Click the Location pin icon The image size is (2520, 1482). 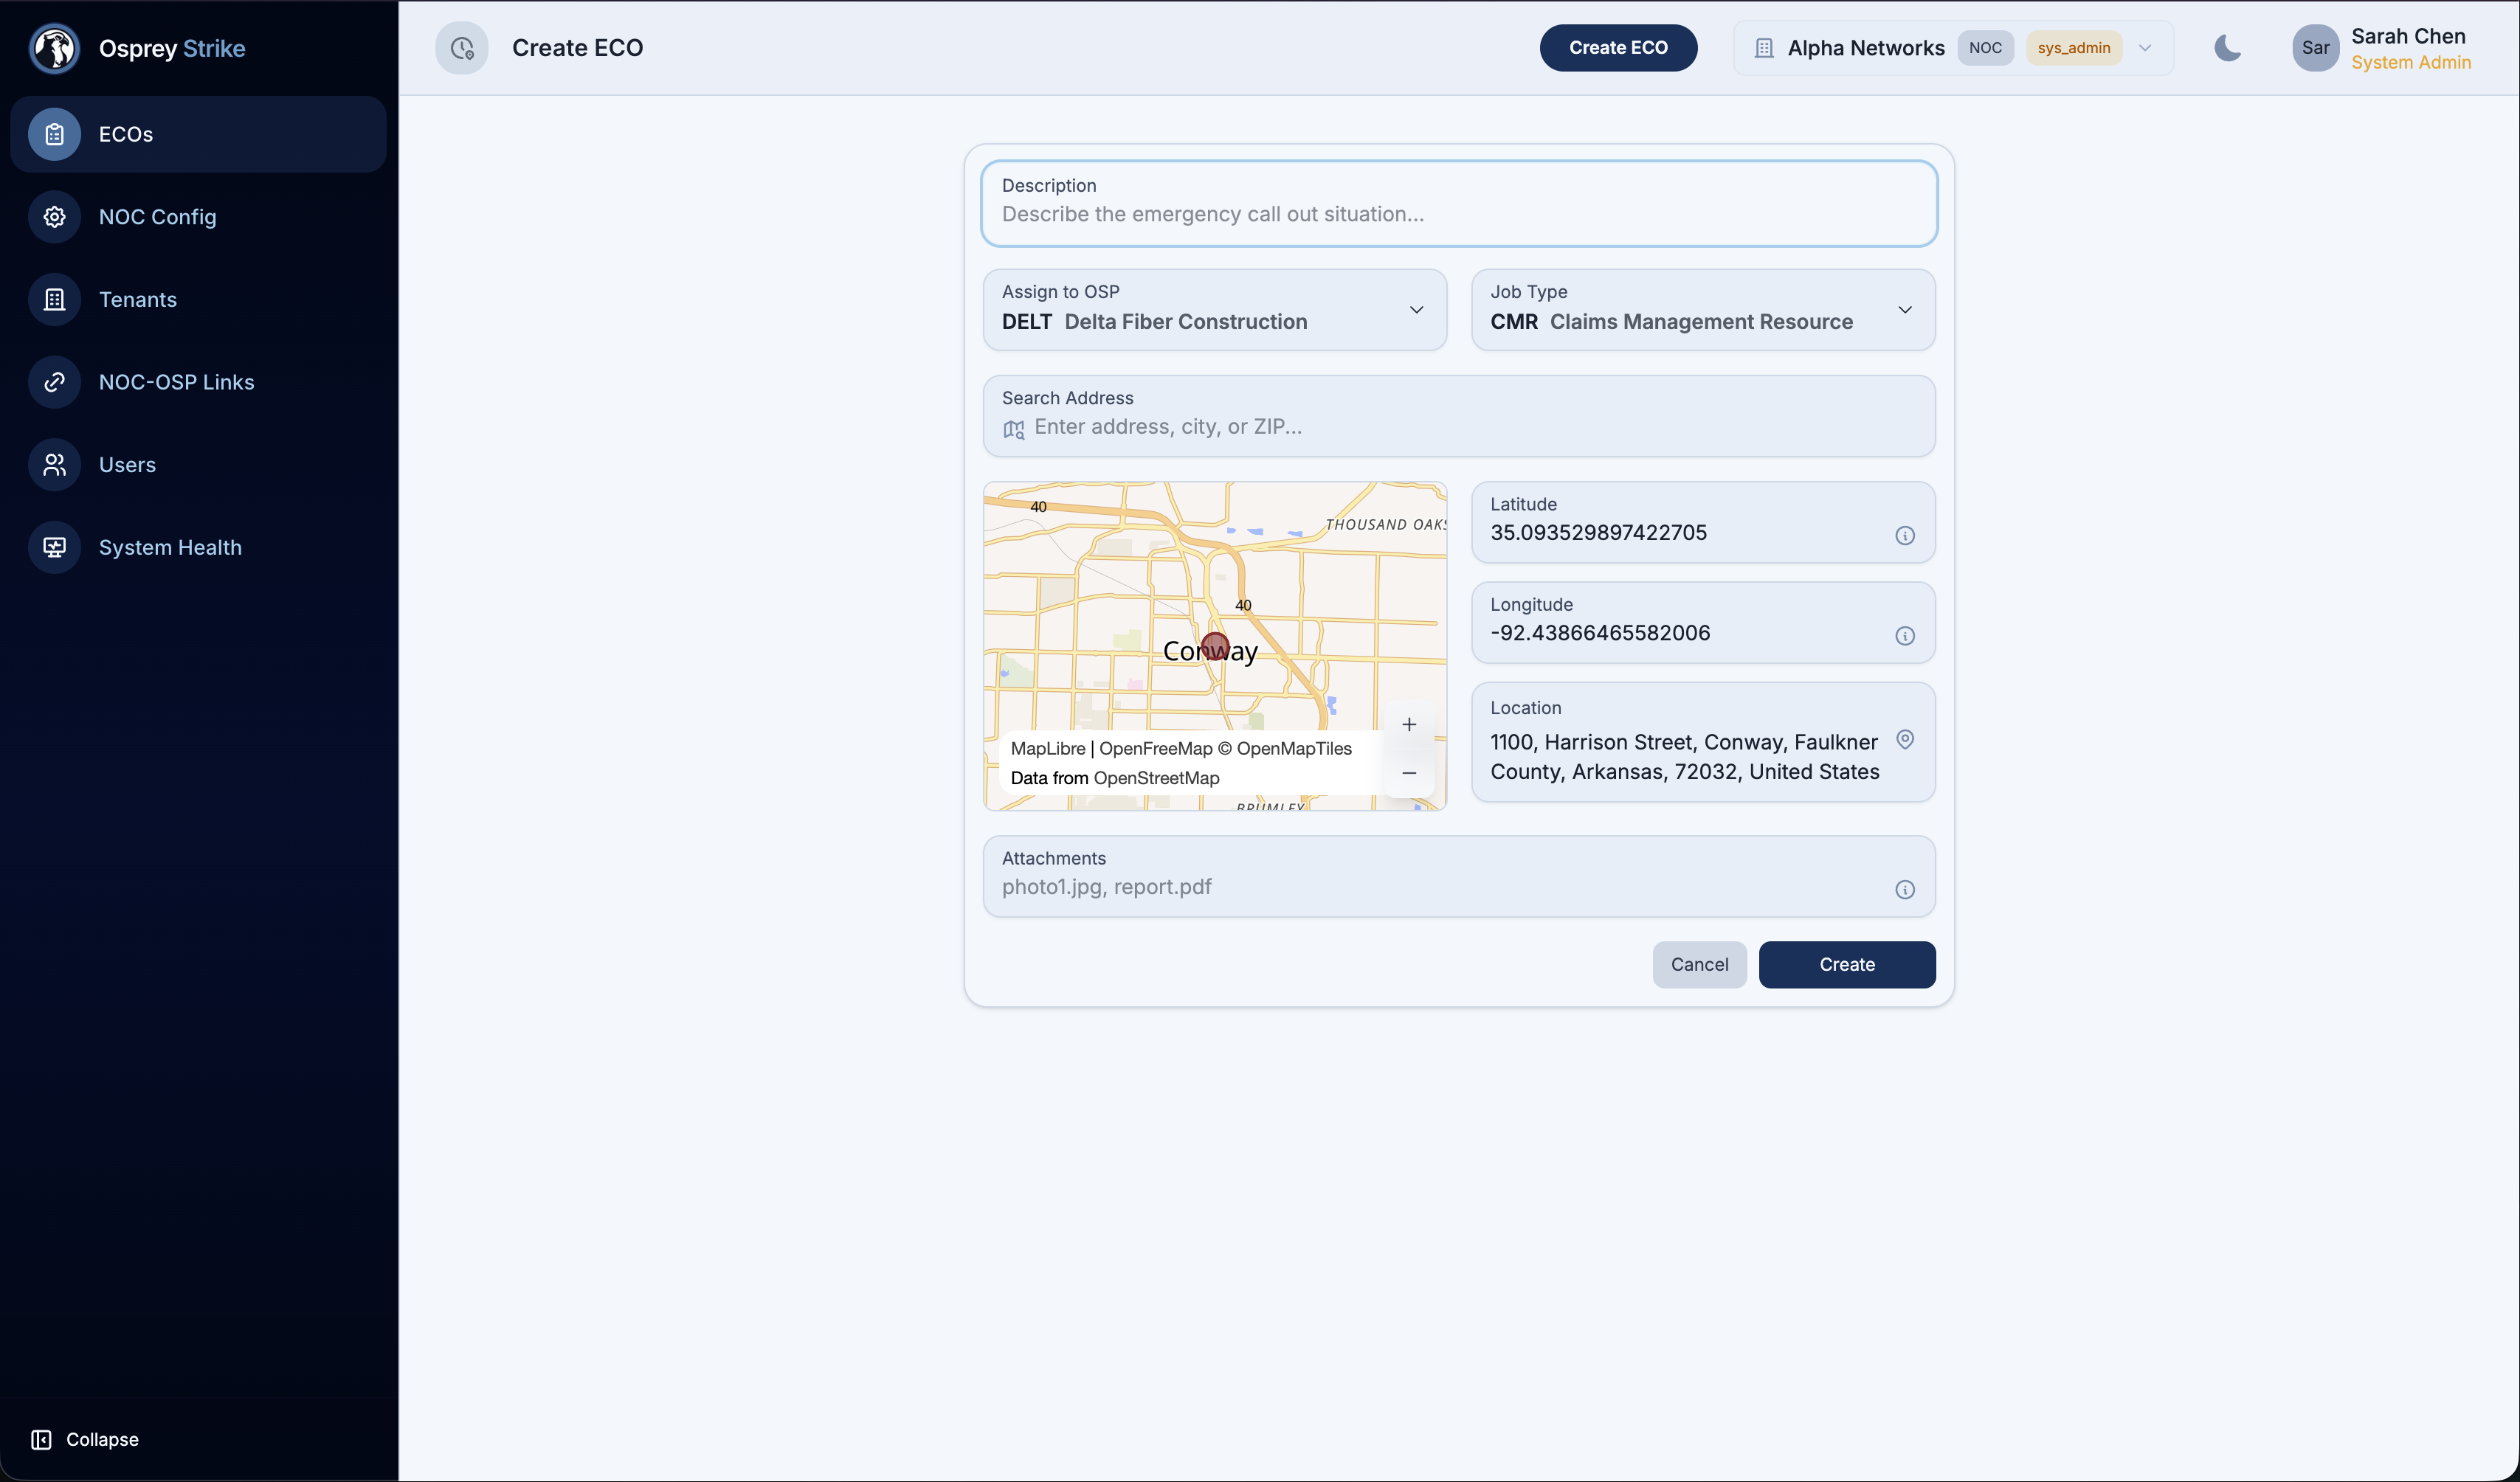coord(1904,739)
